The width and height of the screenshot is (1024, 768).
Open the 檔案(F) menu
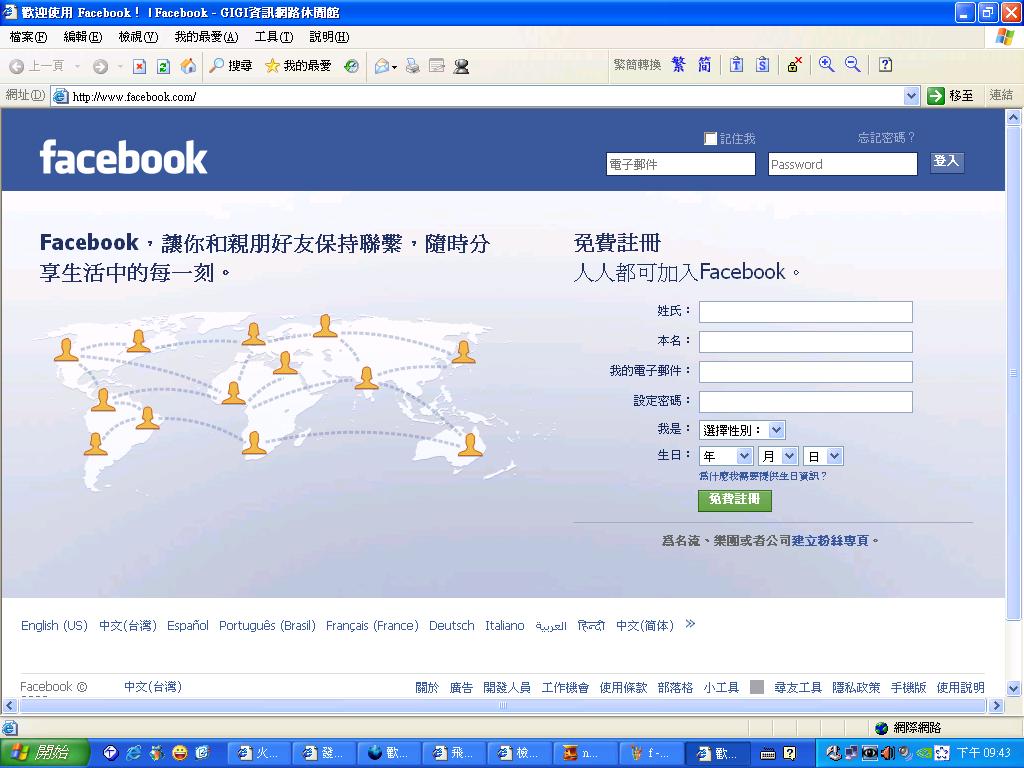click(28, 37)
